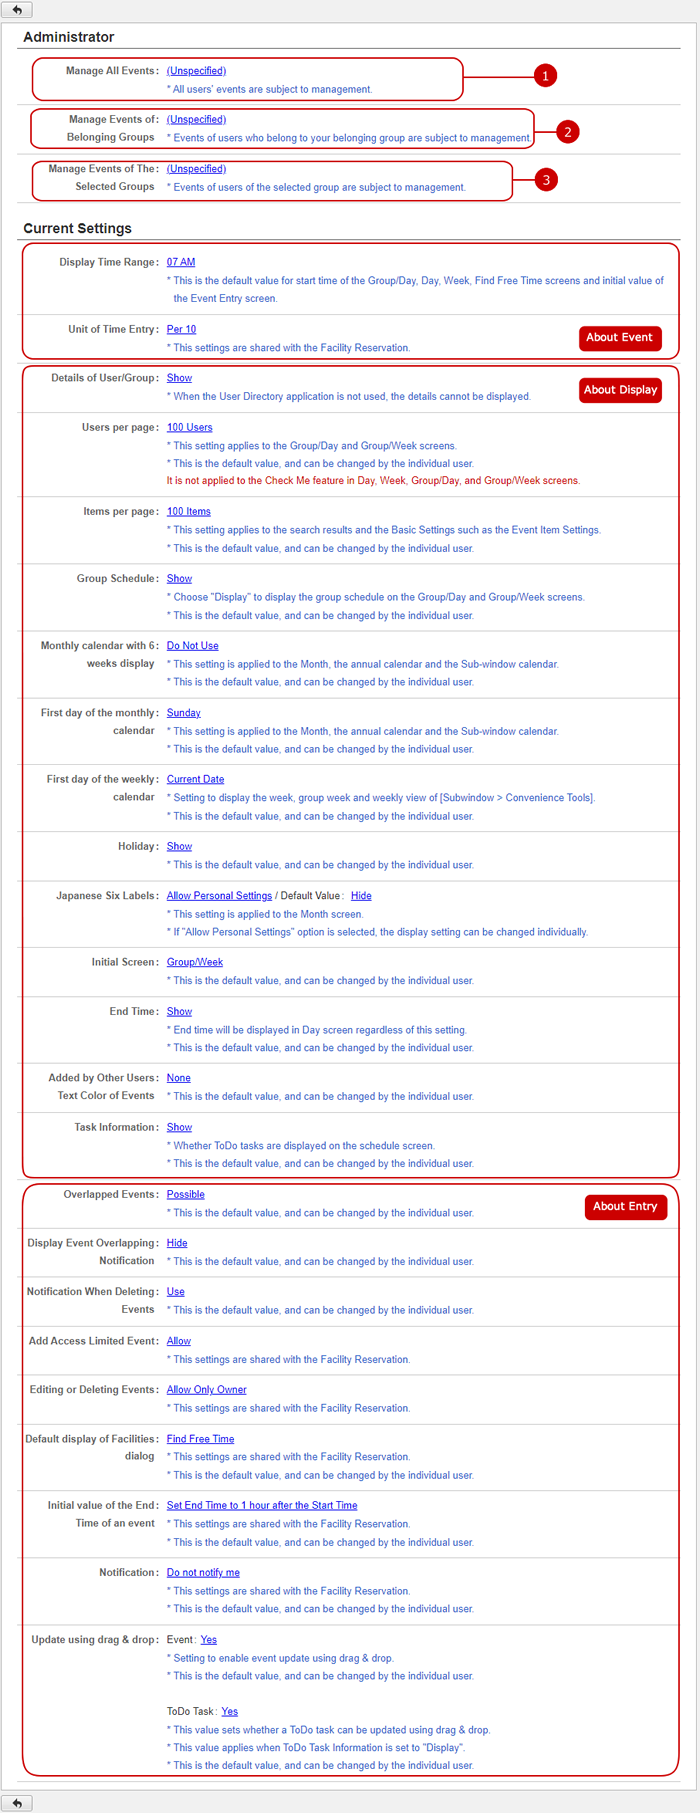Image resolution: width=700 pixels, height=1813 pixels.
Task: Click the Administrator section heading
Action: click(69, 37)
